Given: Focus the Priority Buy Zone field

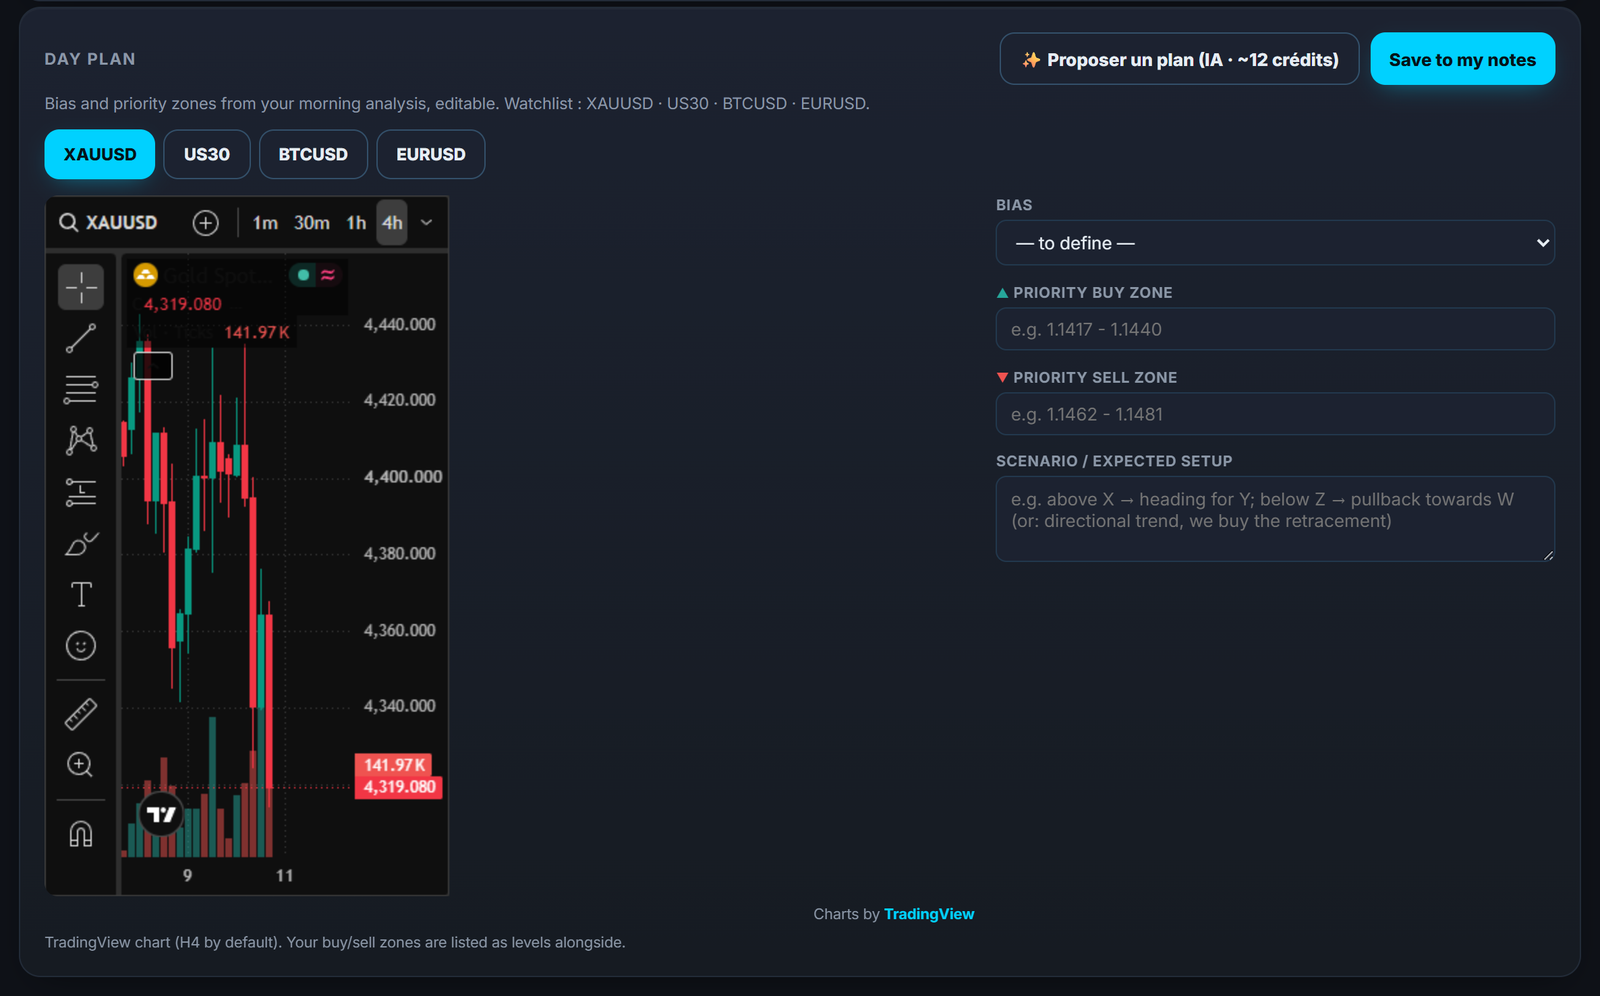Looking at the screenshot, I should tap(1275, 329).
